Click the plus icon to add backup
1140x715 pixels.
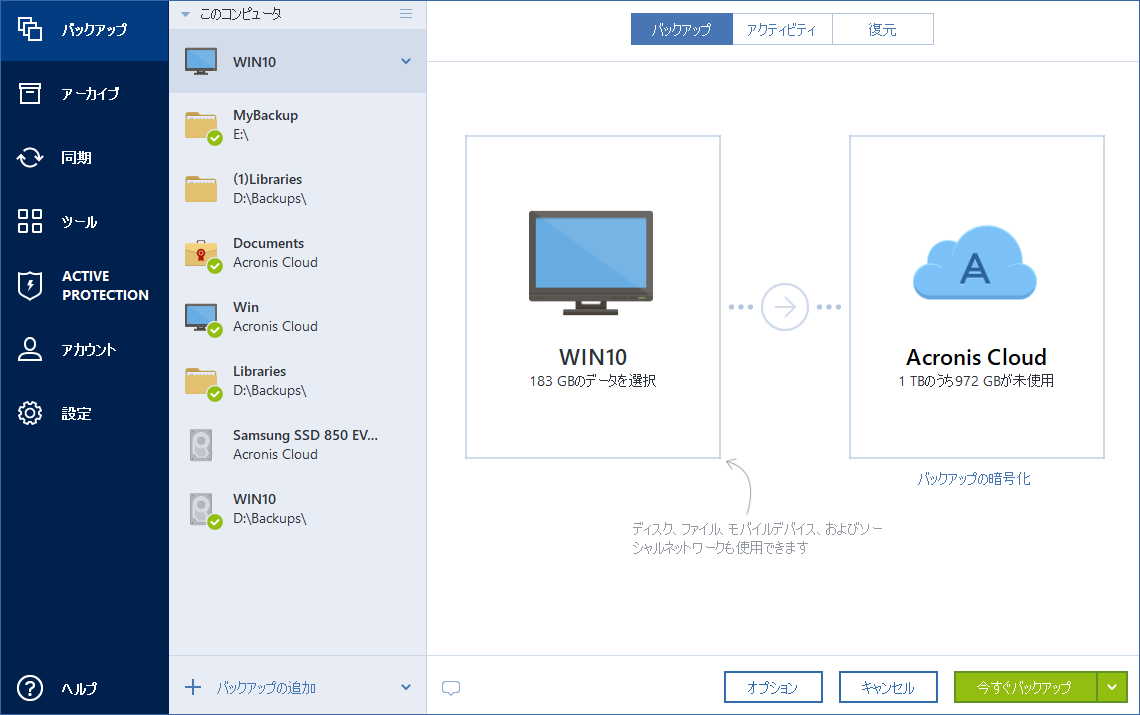(193, 687)
